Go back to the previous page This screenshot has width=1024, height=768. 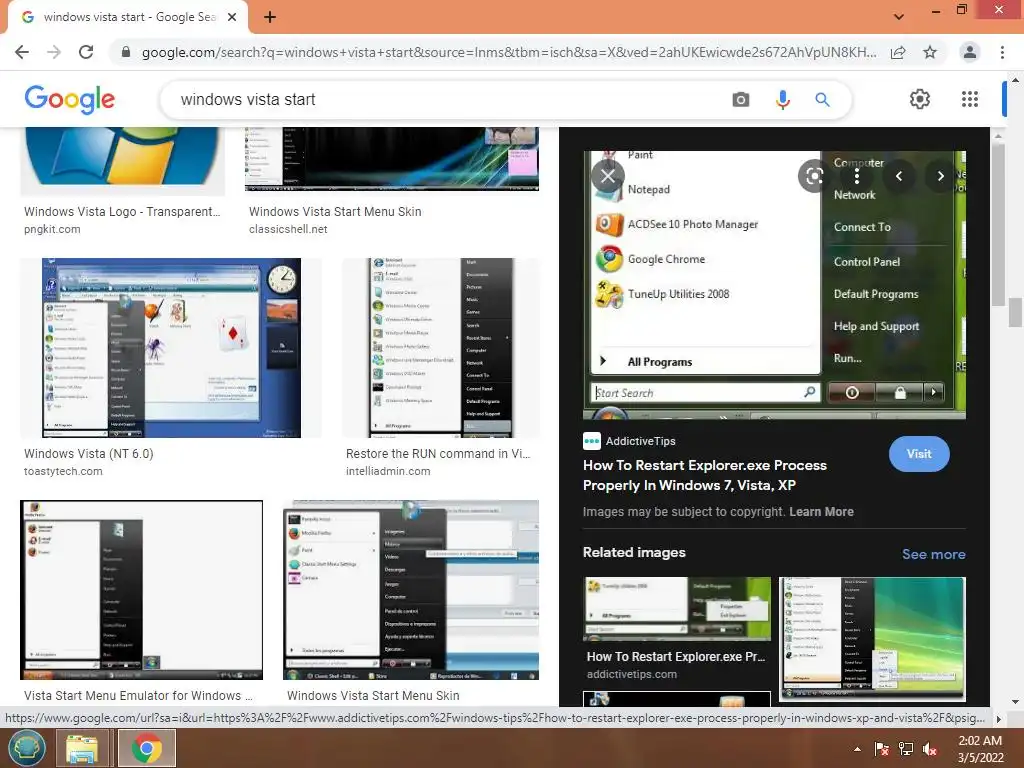(x=22, y=52)
